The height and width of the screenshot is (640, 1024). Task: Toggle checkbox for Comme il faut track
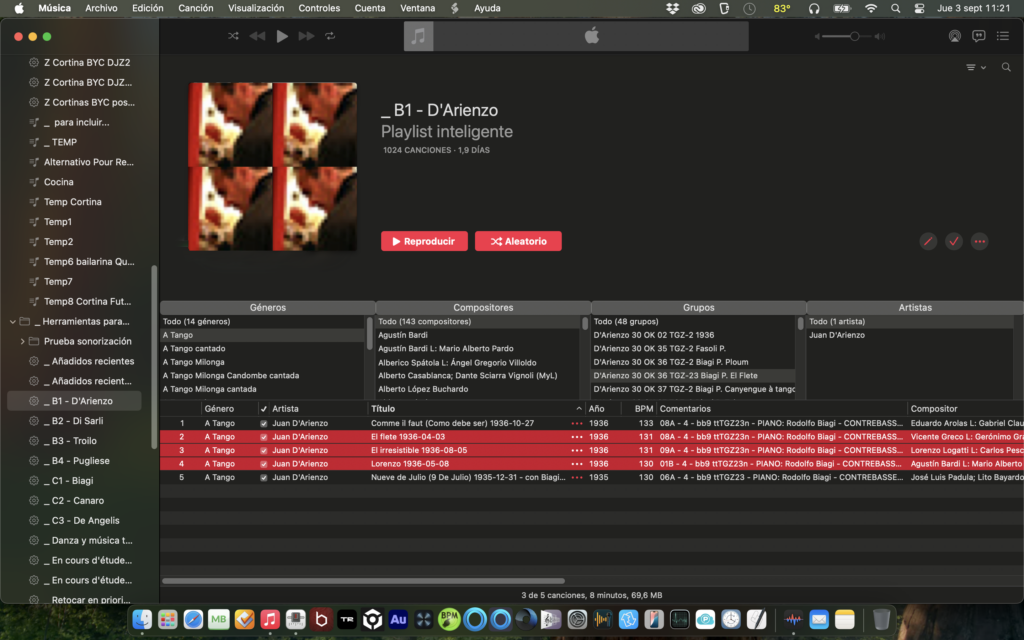264,423
